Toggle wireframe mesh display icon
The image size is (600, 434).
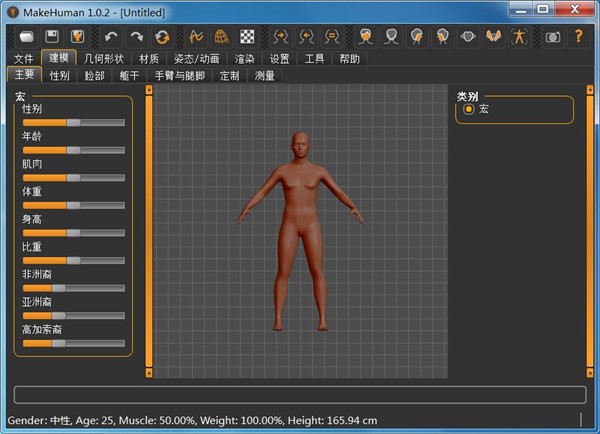[x=222, y=37]
